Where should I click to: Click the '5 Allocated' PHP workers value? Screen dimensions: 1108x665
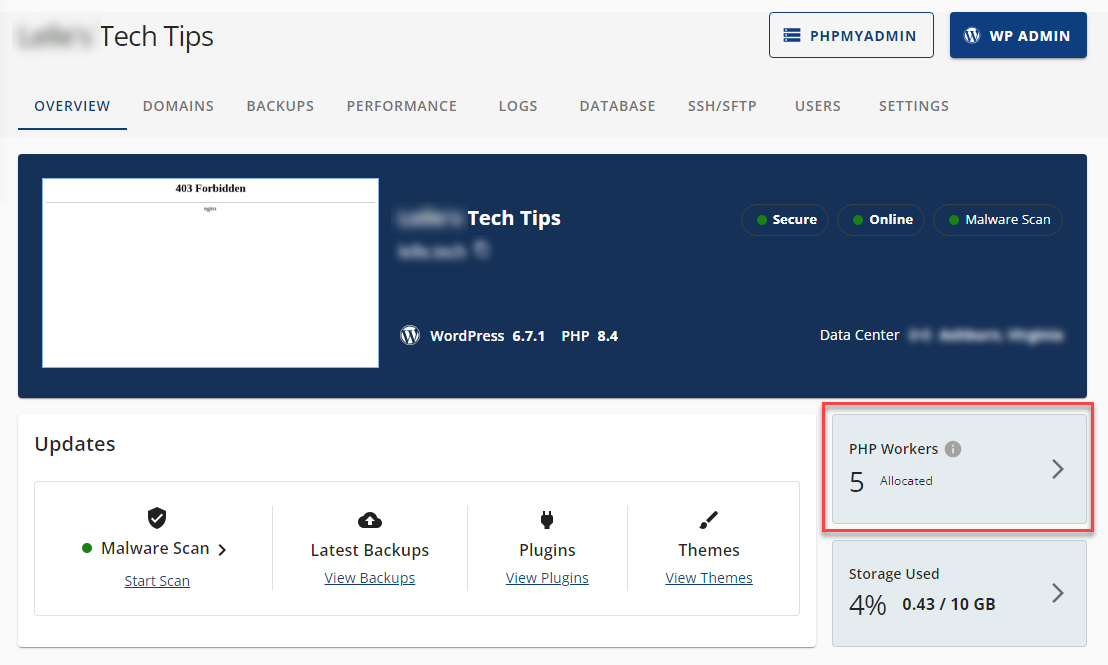coord(890,482)
